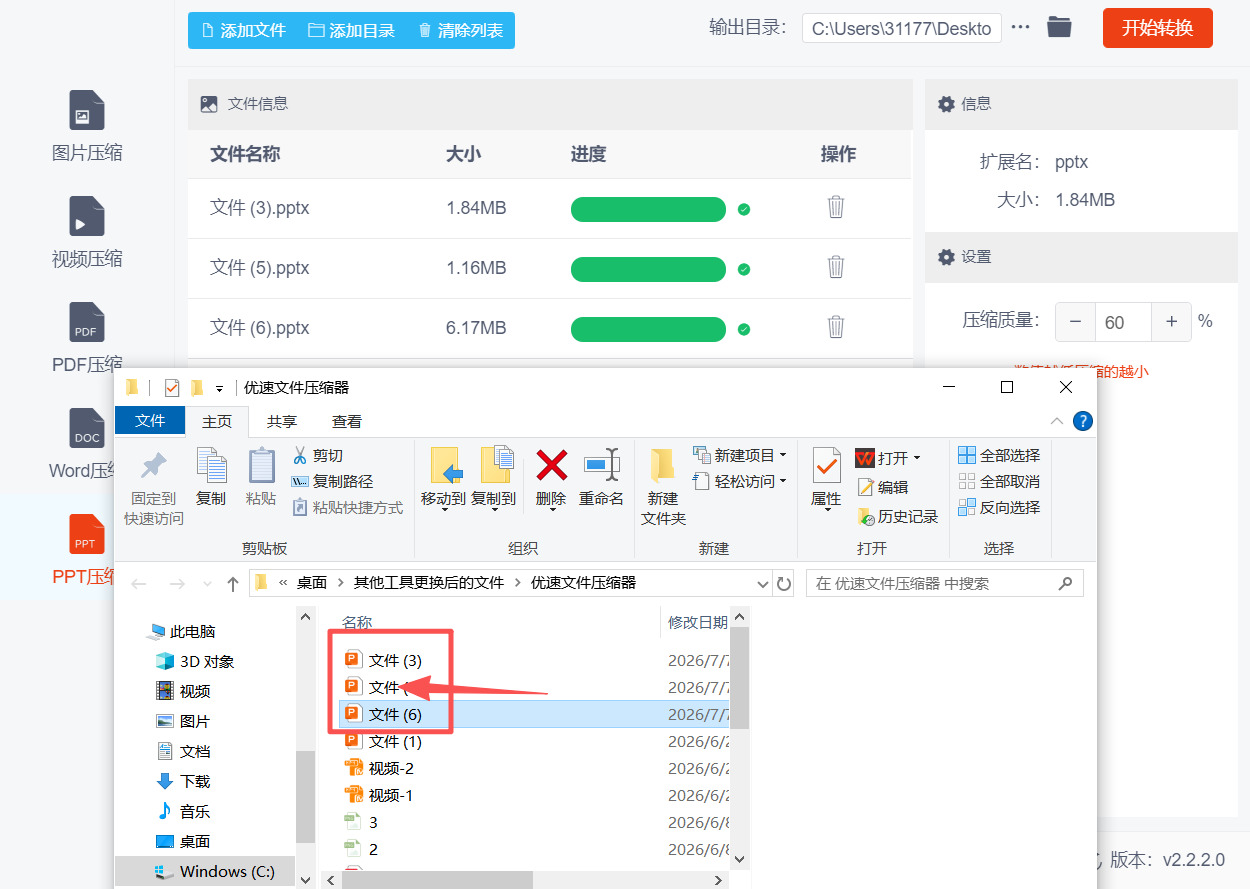Click the orange 开始转换 button
Screen dimensions: 1250x889
[1158, 28]
